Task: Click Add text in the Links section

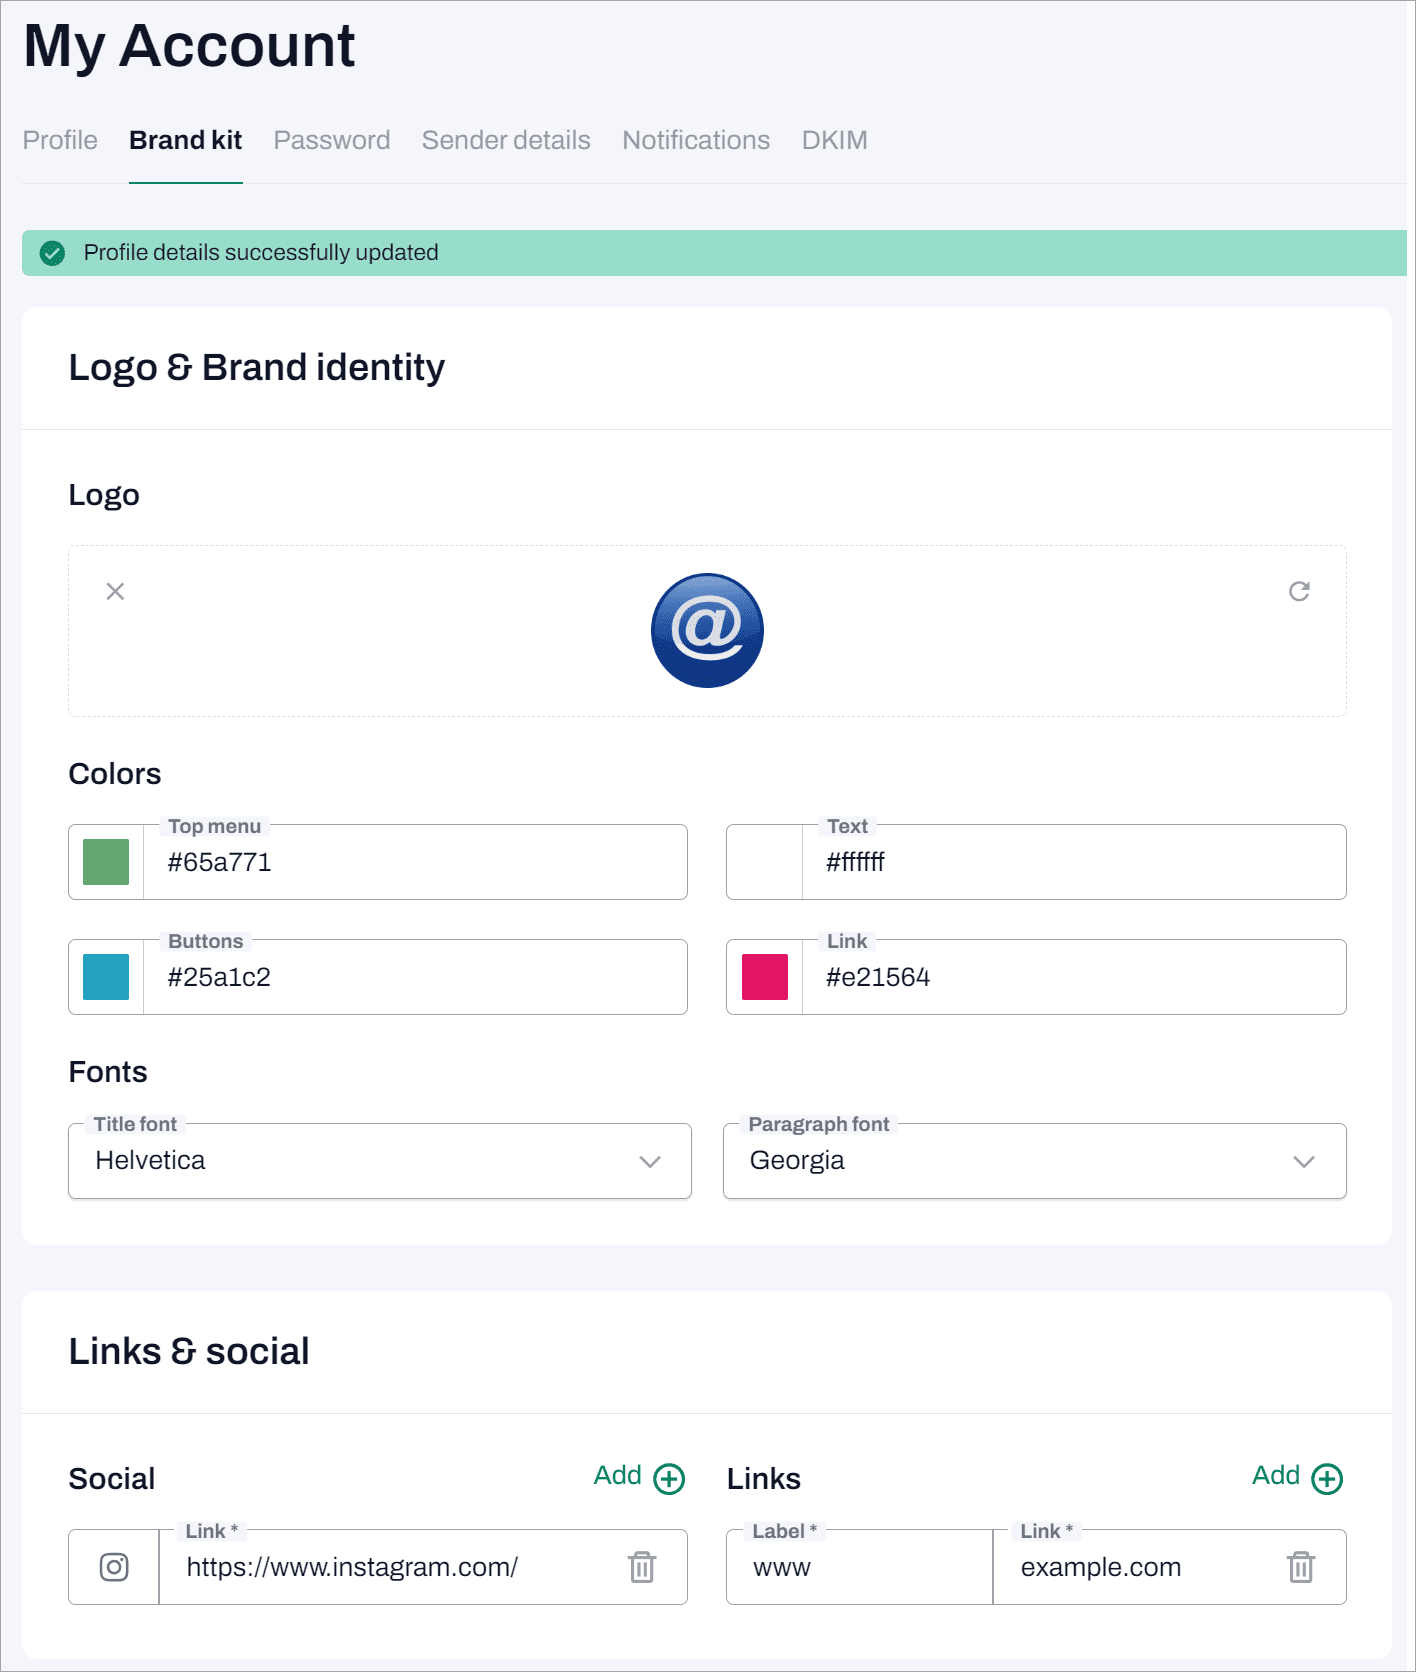Action: [1276, 1475]
